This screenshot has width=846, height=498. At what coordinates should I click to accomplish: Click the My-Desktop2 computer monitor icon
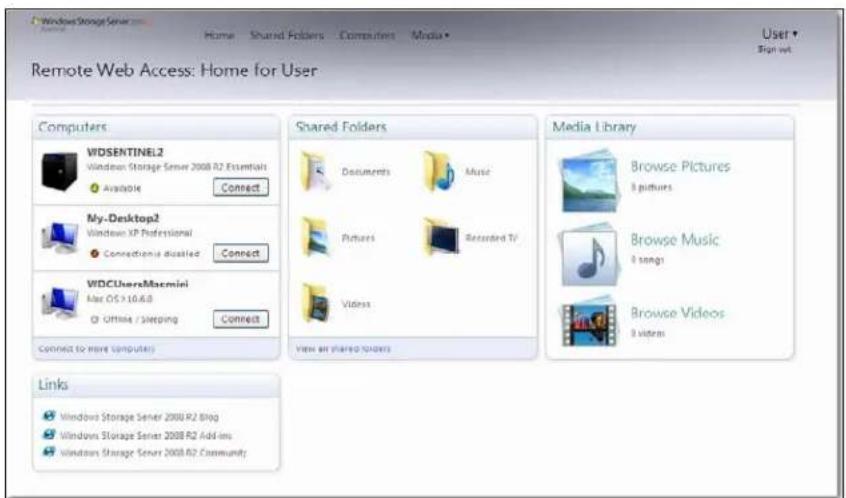(60, 237)
